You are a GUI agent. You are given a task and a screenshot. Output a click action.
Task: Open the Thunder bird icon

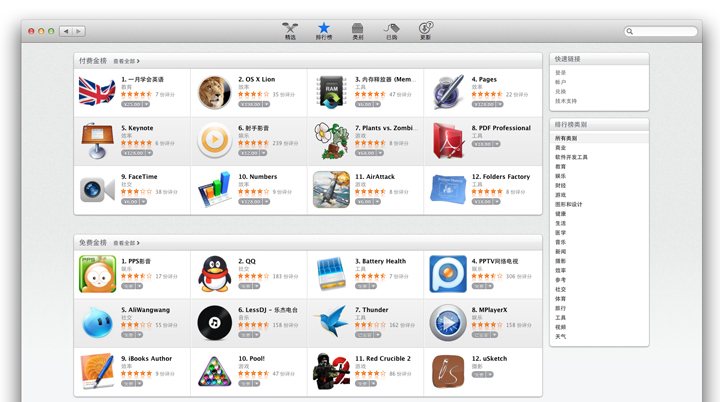click(331, 322)
